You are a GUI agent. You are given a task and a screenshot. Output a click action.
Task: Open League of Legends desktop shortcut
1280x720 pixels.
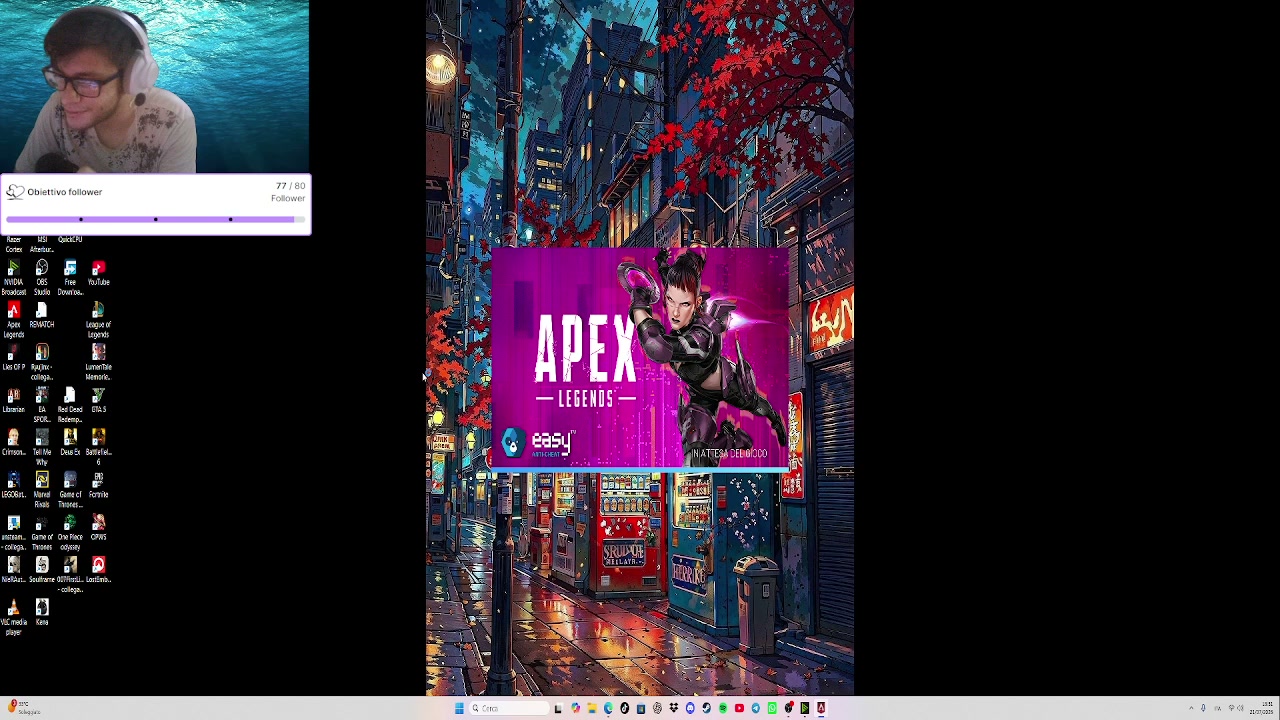(x=98, y=321)
